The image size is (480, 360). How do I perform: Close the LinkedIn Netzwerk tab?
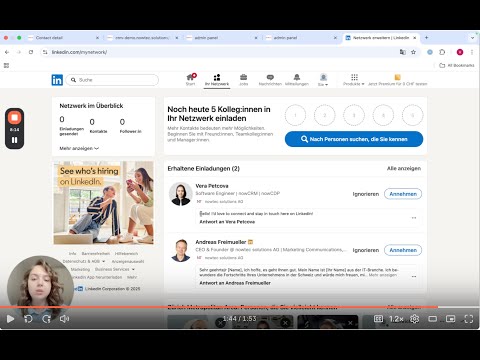415,38
